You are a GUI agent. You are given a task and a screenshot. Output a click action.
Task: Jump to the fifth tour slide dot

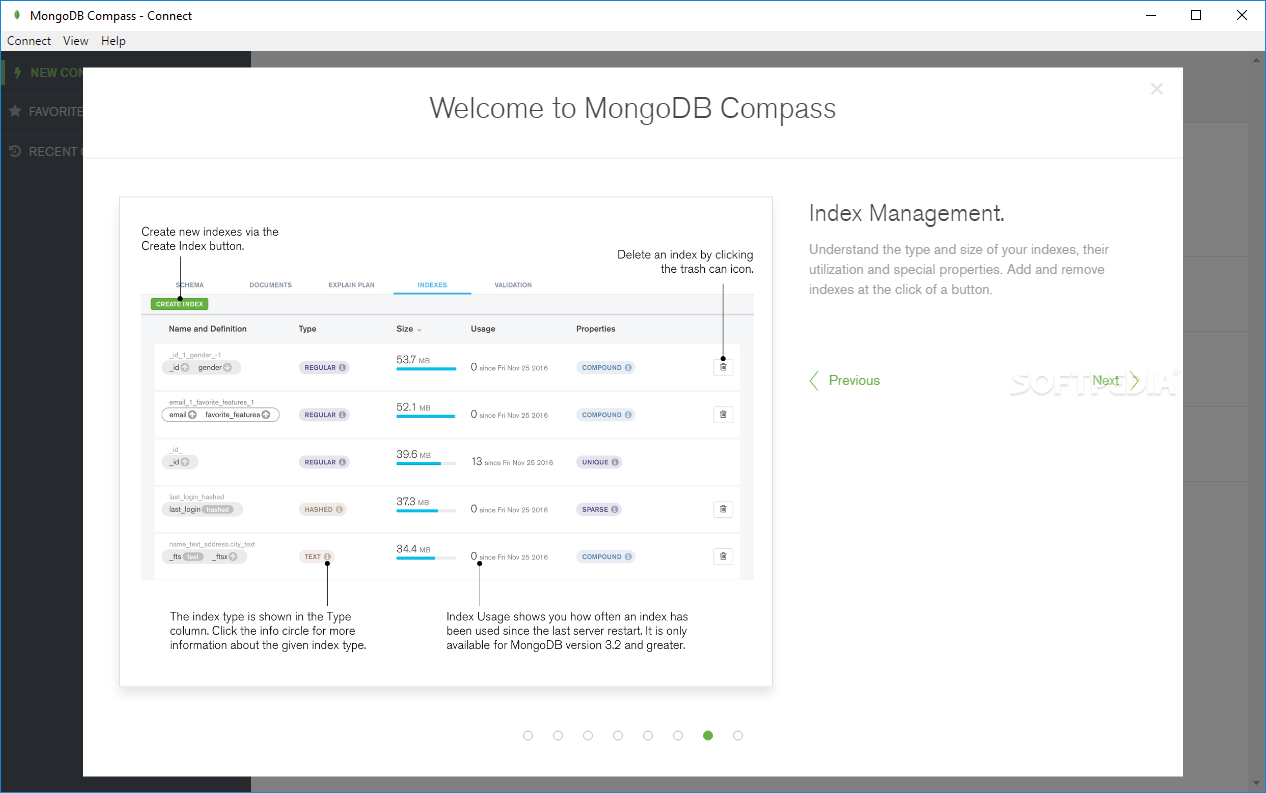point(648,735)
